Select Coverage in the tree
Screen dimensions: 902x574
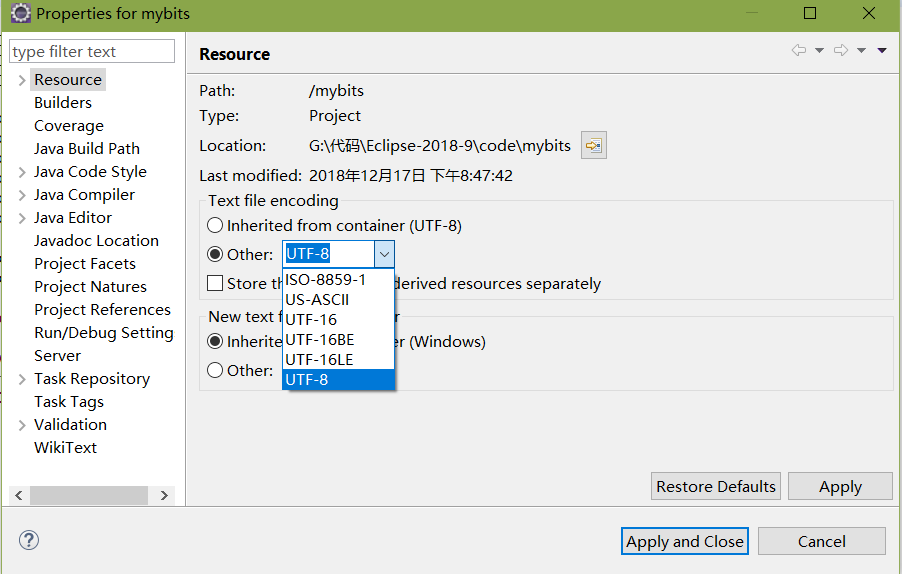tap(69, 125)
